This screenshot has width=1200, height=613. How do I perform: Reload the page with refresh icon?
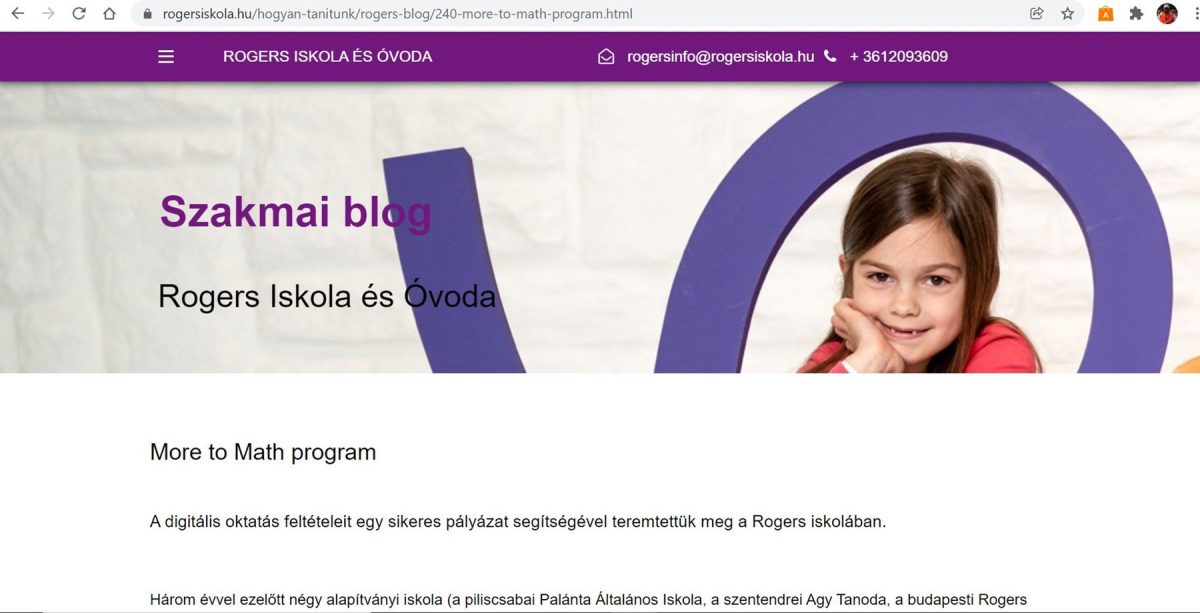click(x=79, y=14)
